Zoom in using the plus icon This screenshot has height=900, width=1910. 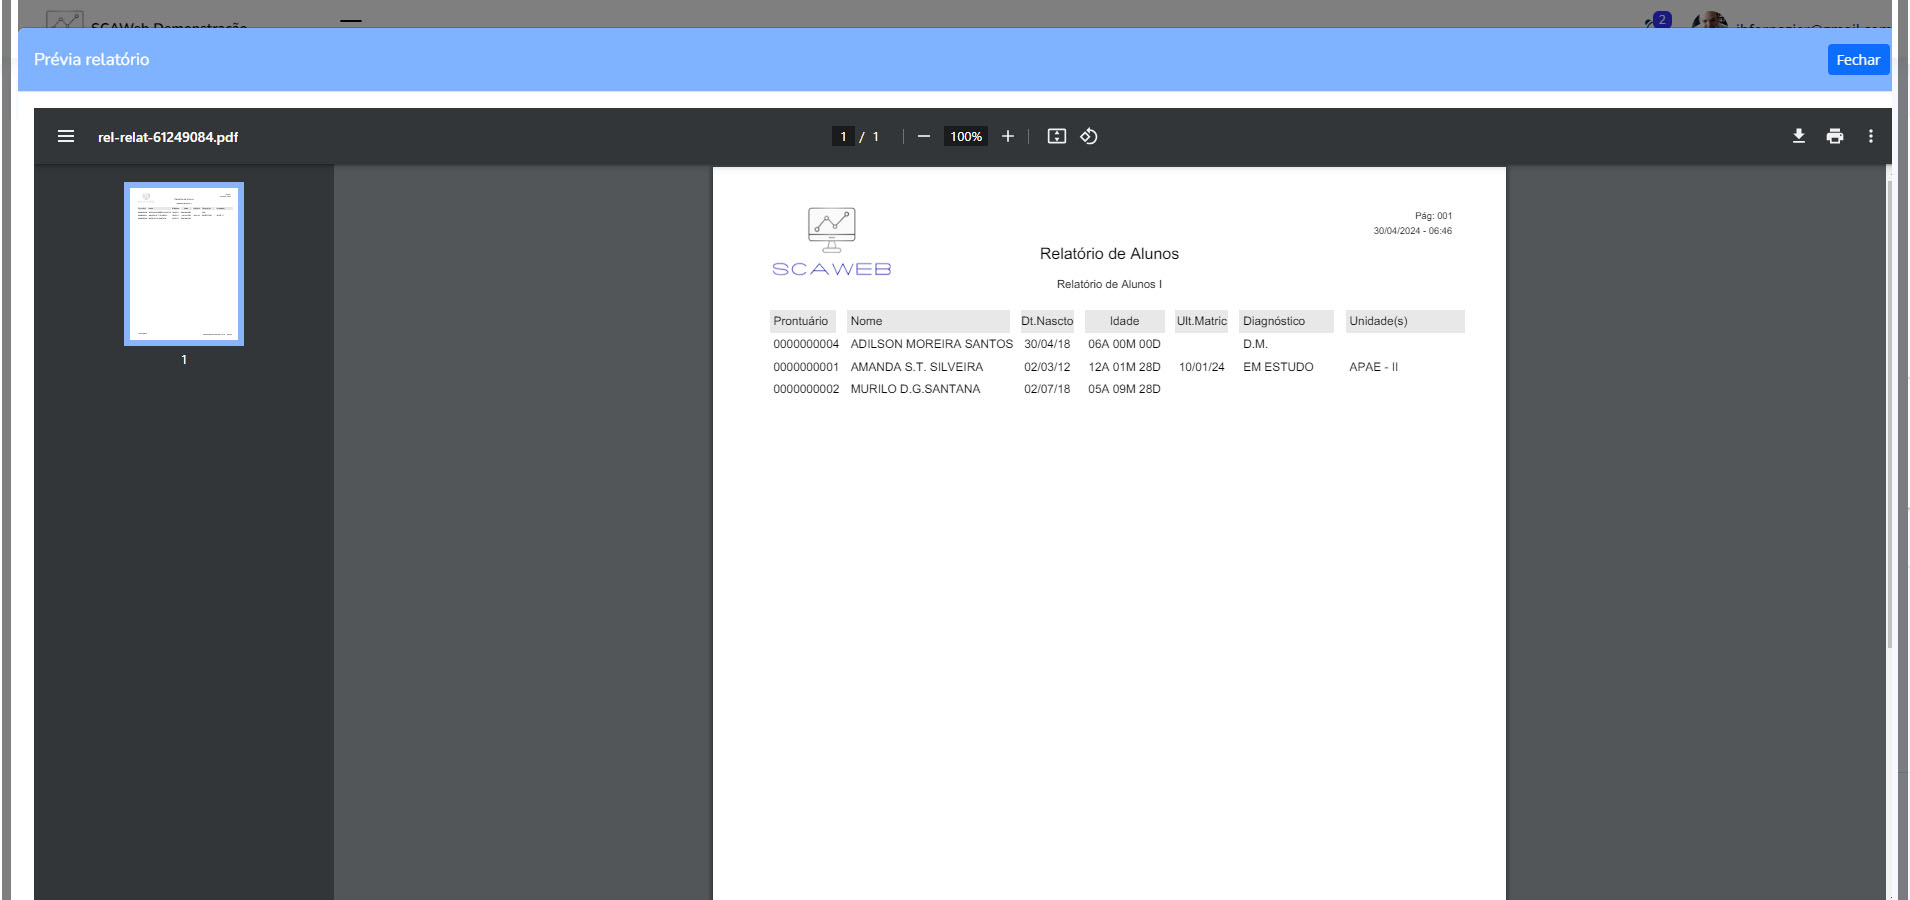click(x=1008, y=137)
